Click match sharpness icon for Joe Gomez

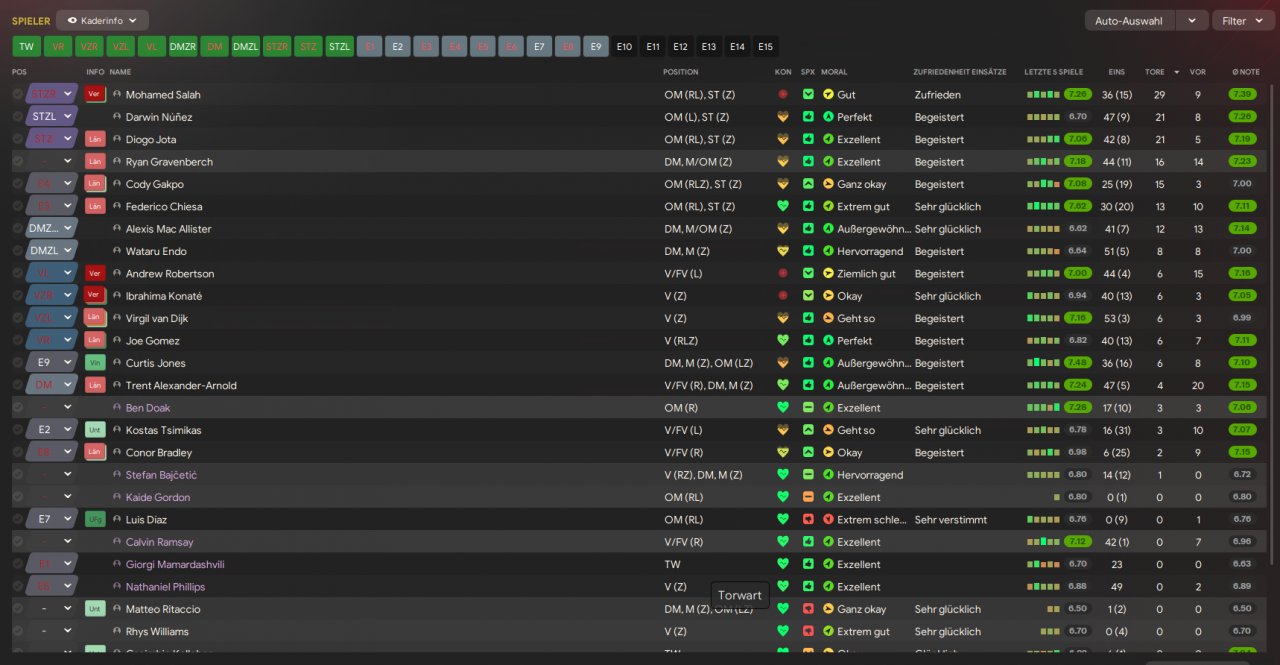808,340
